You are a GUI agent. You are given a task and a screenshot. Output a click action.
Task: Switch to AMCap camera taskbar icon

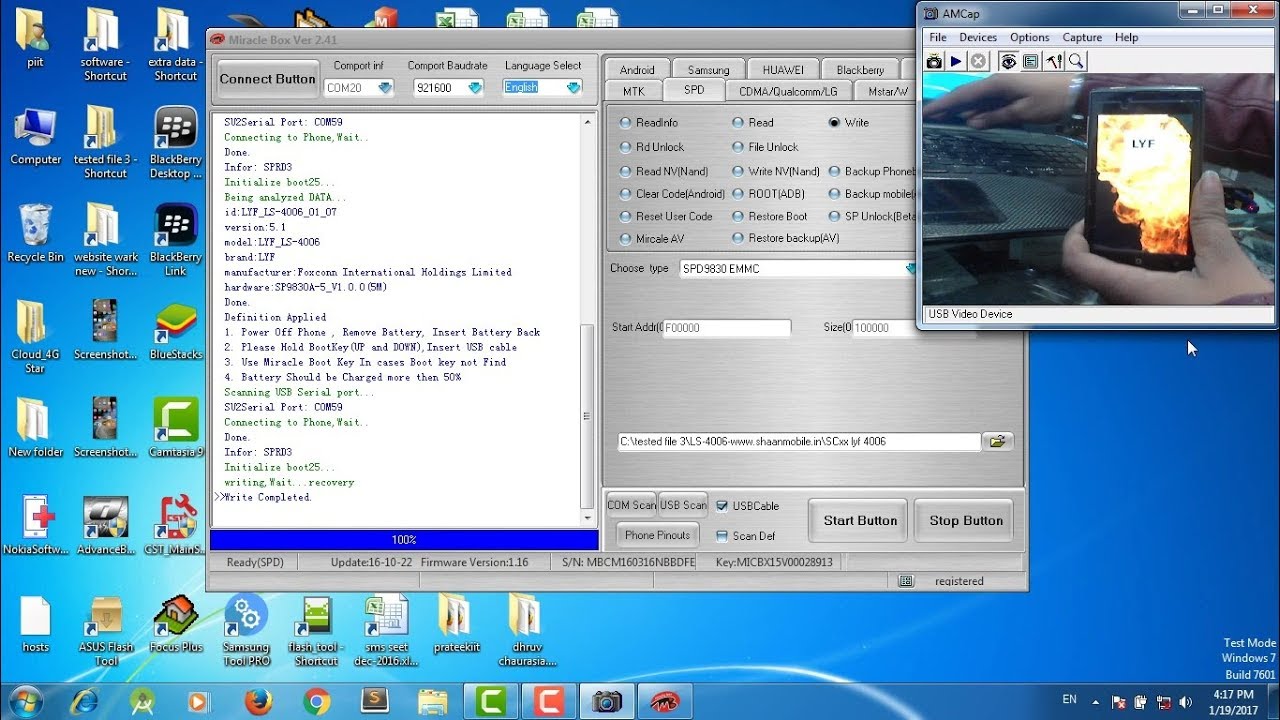(606, 700)
